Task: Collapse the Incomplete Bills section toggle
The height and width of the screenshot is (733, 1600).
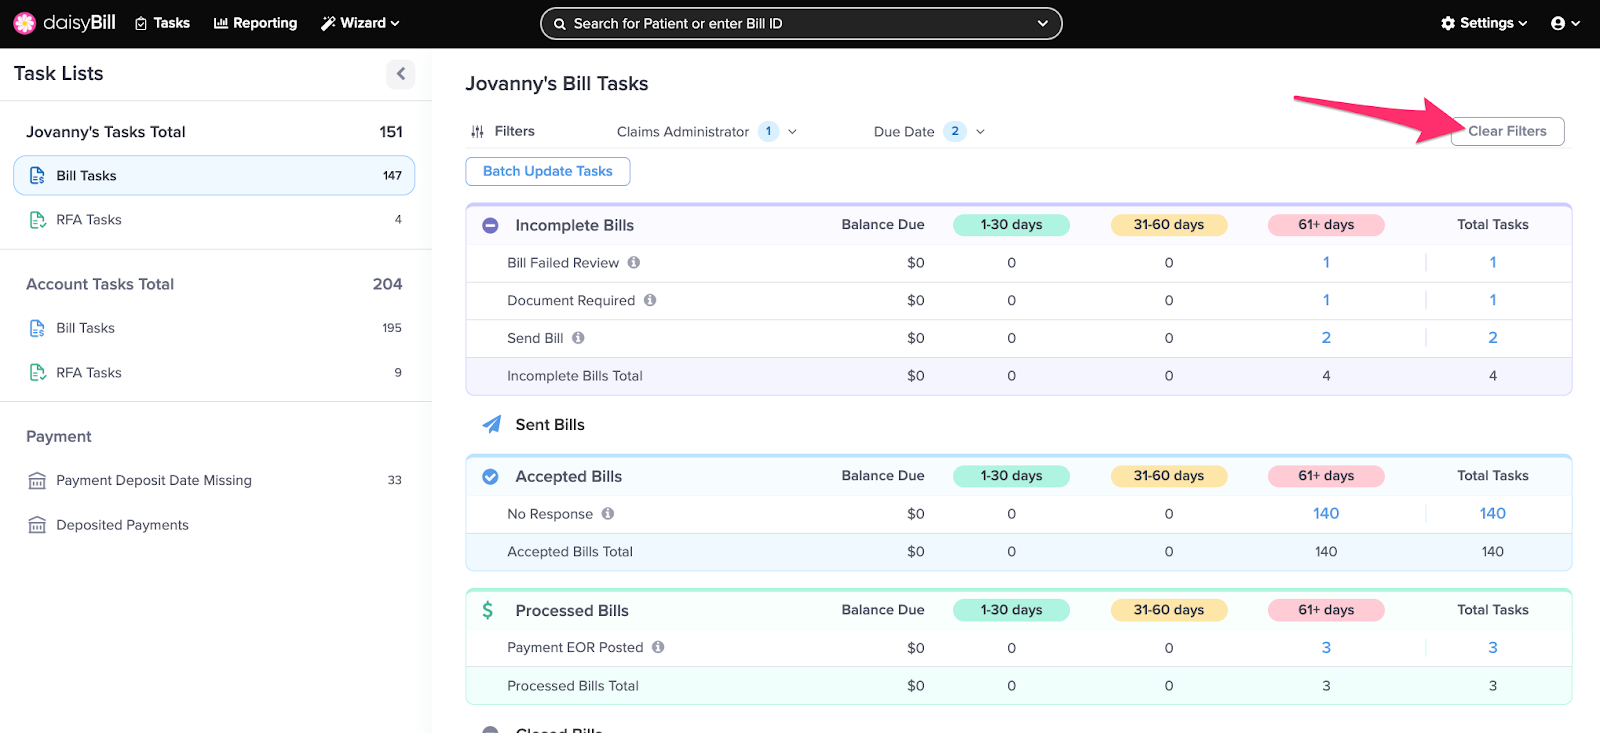Action: [x=490, y=226]
